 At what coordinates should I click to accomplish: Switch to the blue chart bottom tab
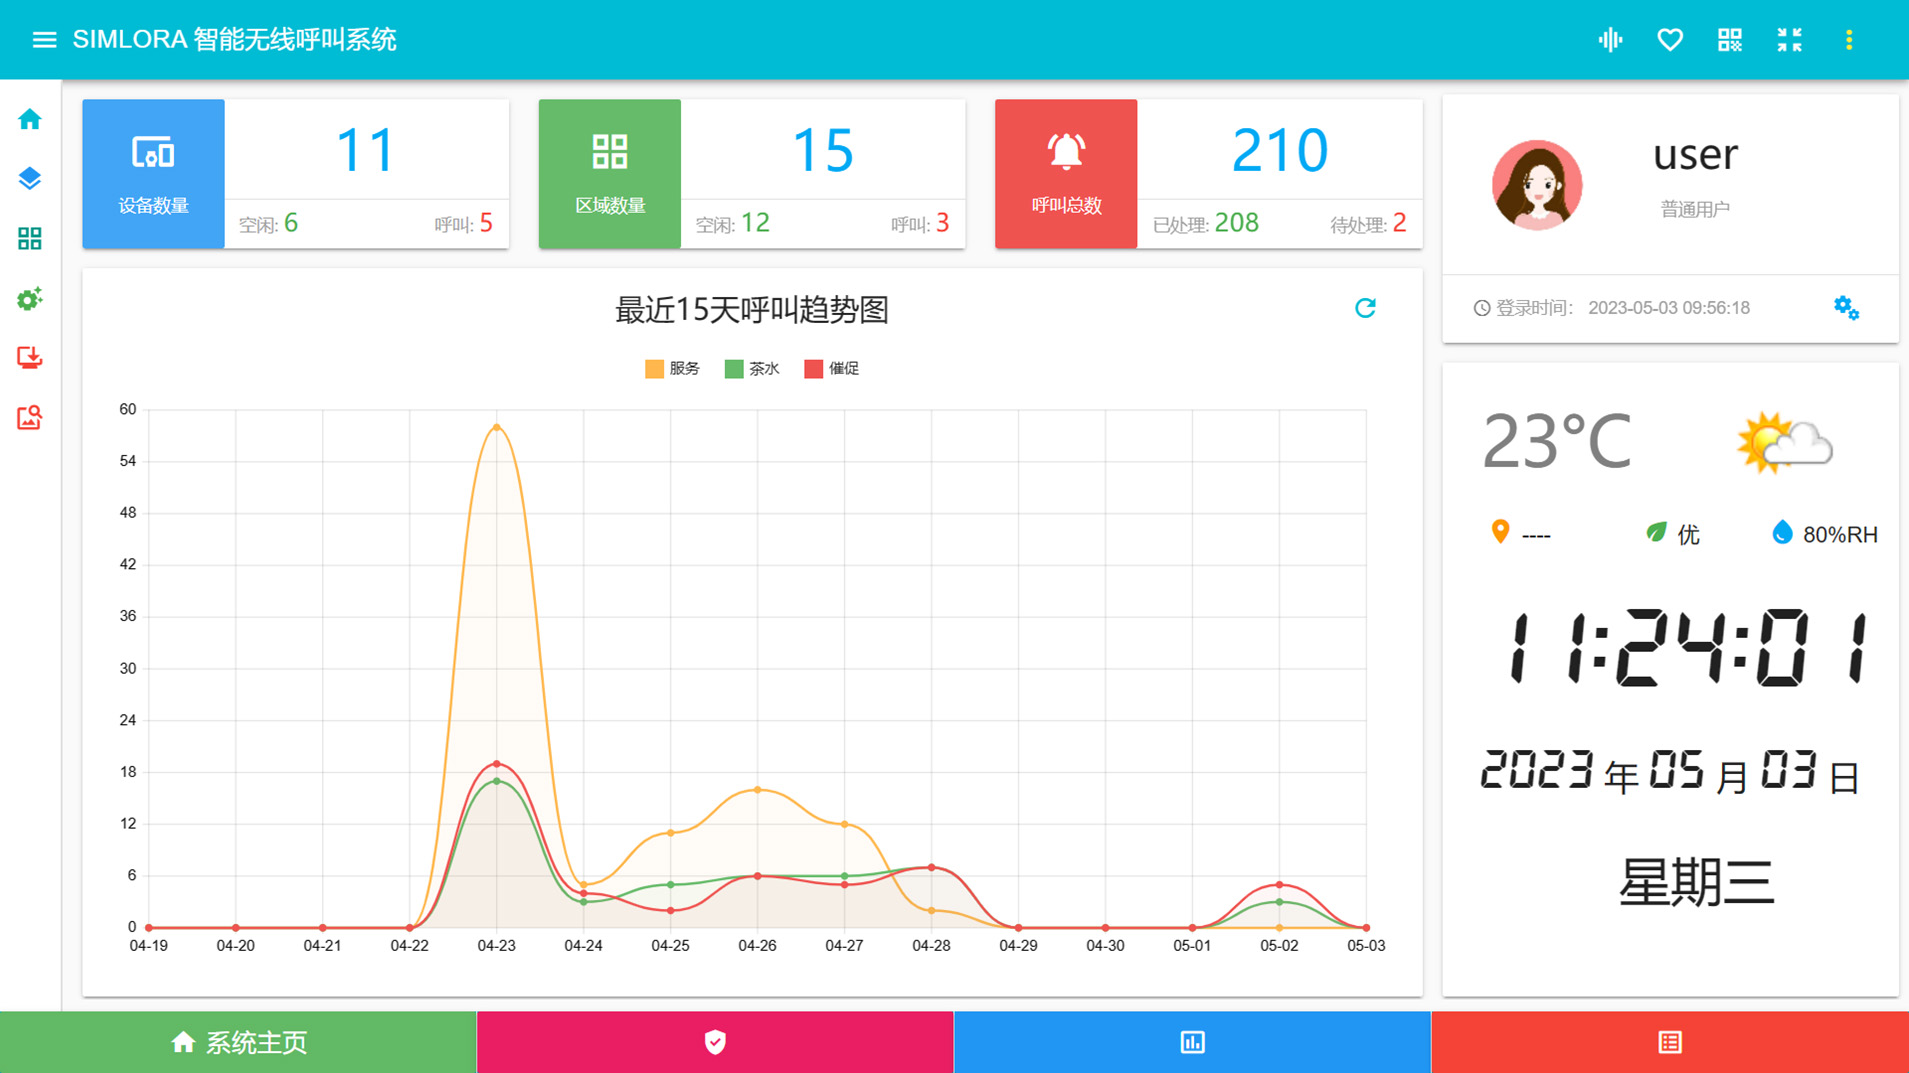click(1192, 1042)
